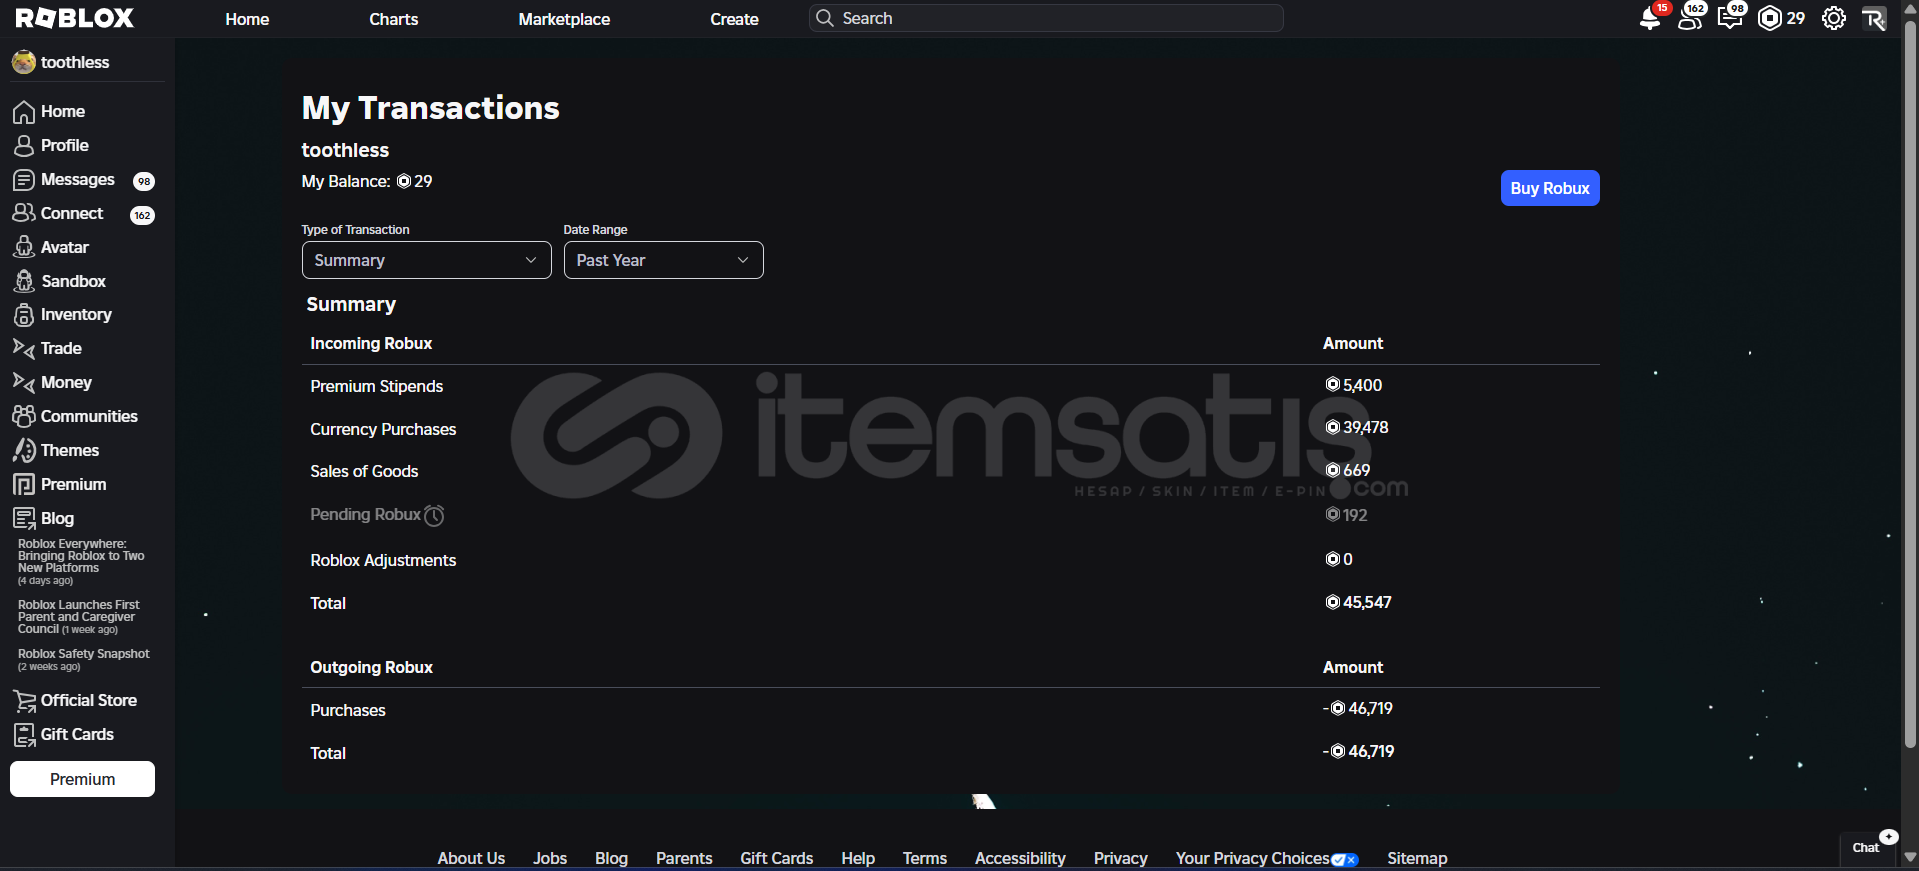Open the Type of Transaction dropdown

coord(426,260)
